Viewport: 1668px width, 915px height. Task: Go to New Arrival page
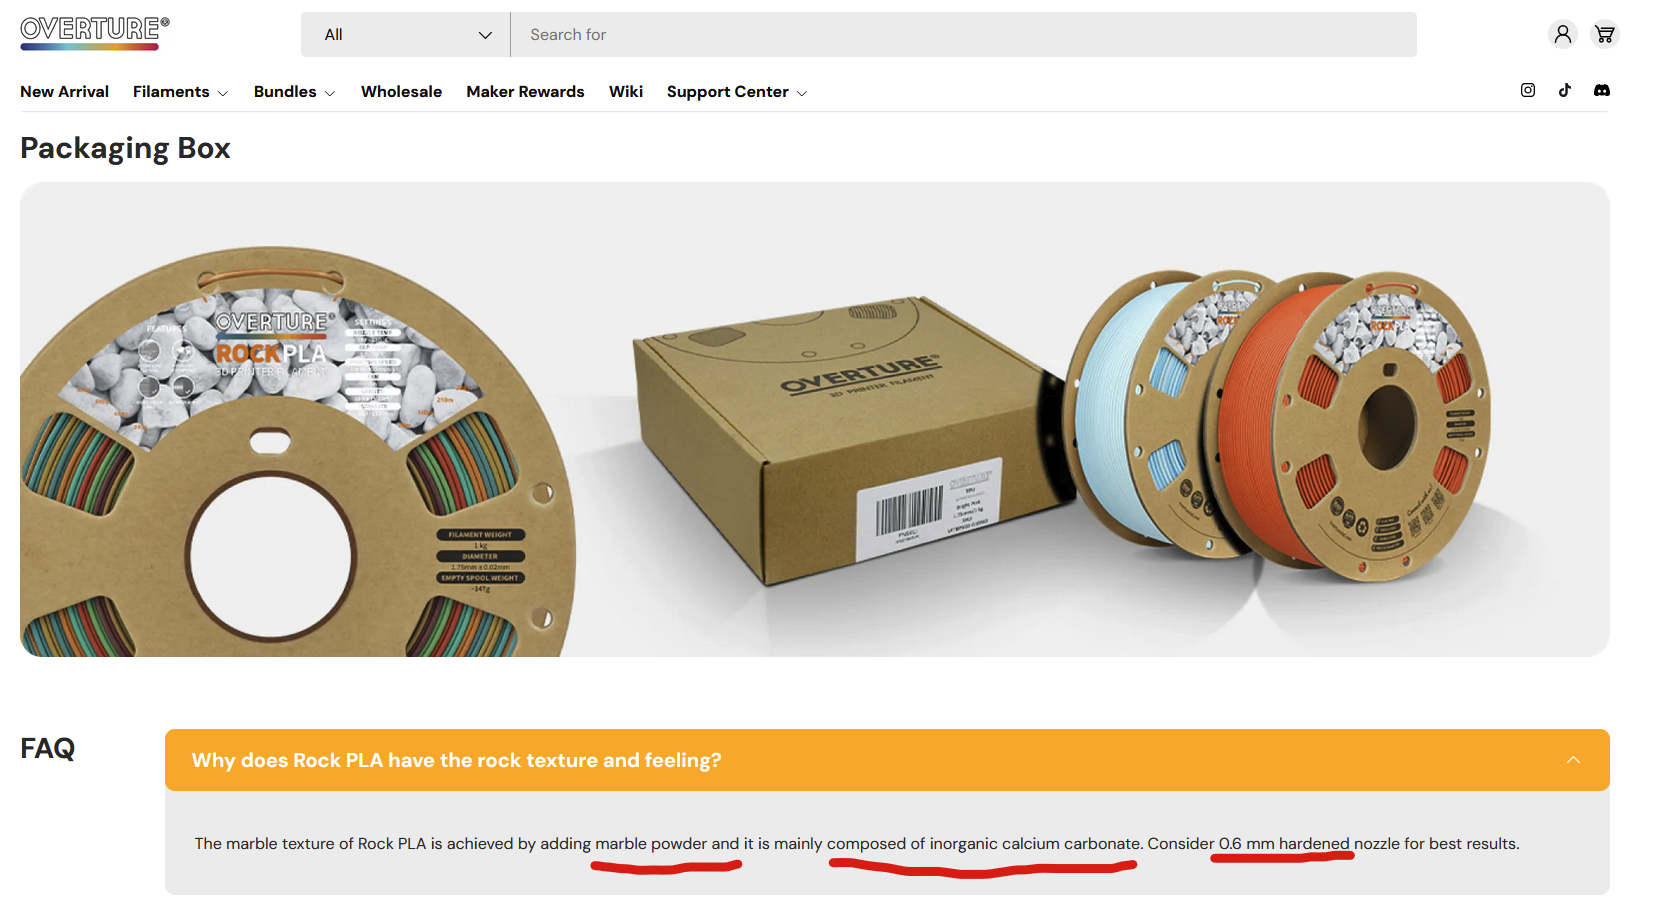pyautogui.click(x=64, y=92)
